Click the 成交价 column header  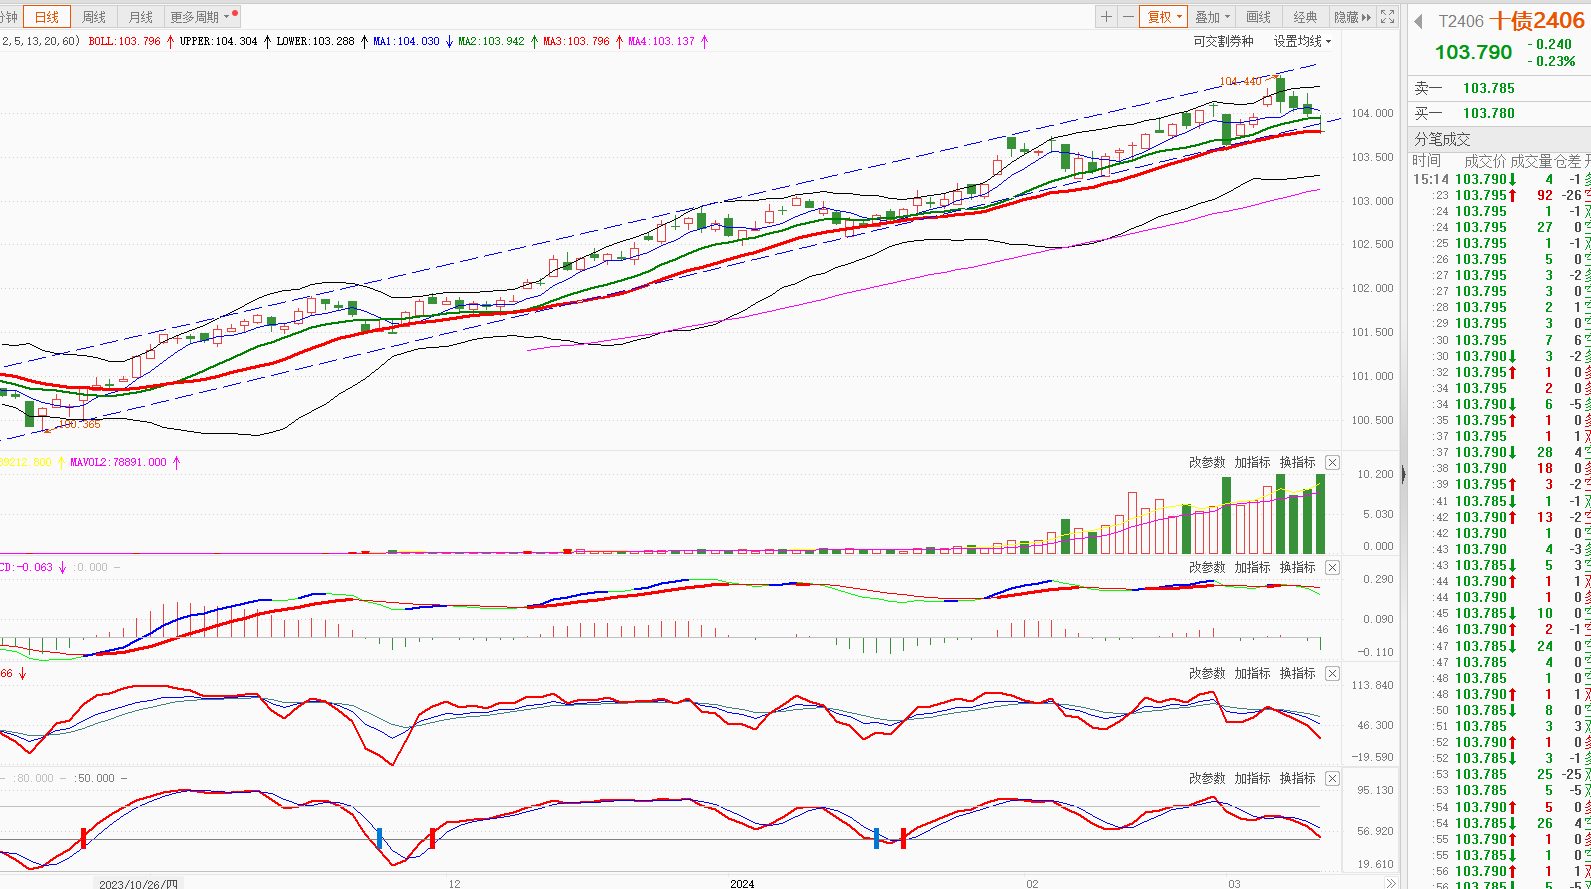[1485, 161]
